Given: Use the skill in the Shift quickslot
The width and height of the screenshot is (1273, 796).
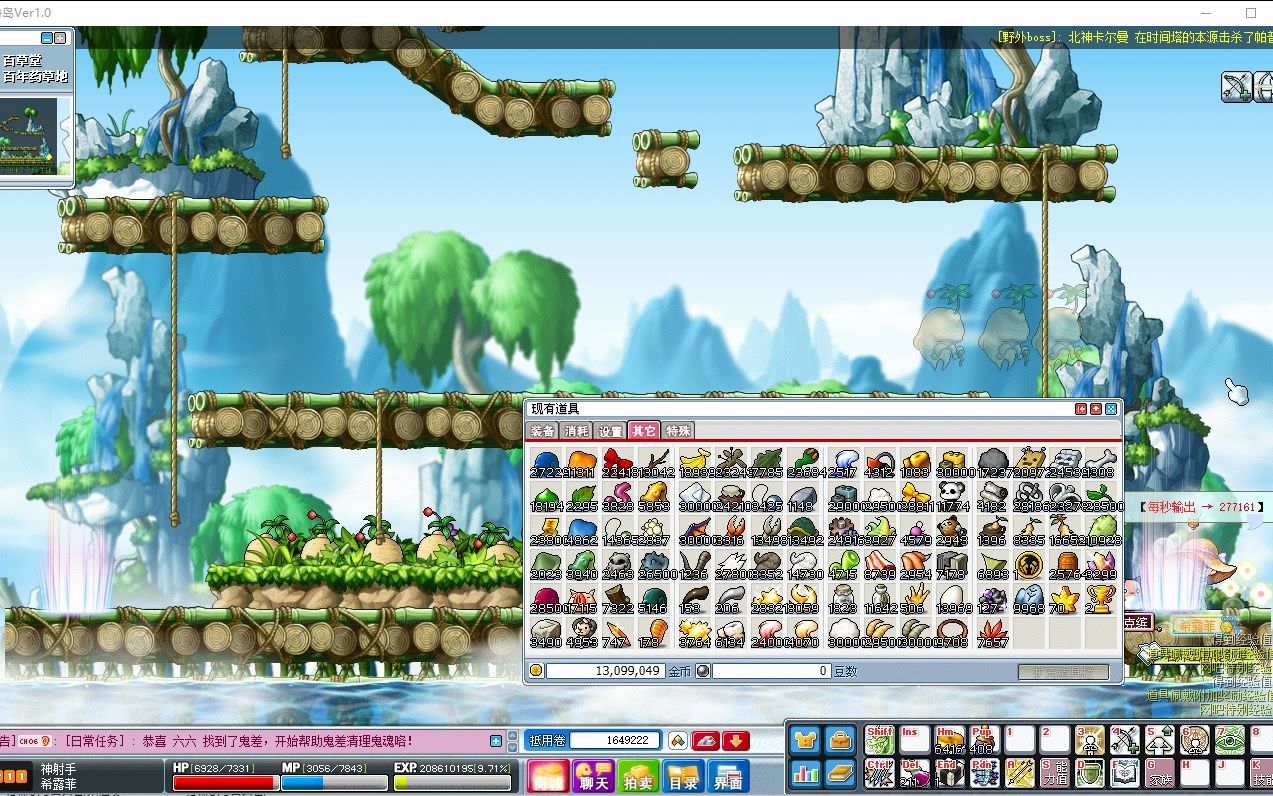Looking at the screenshot, I should pos(880,740).
